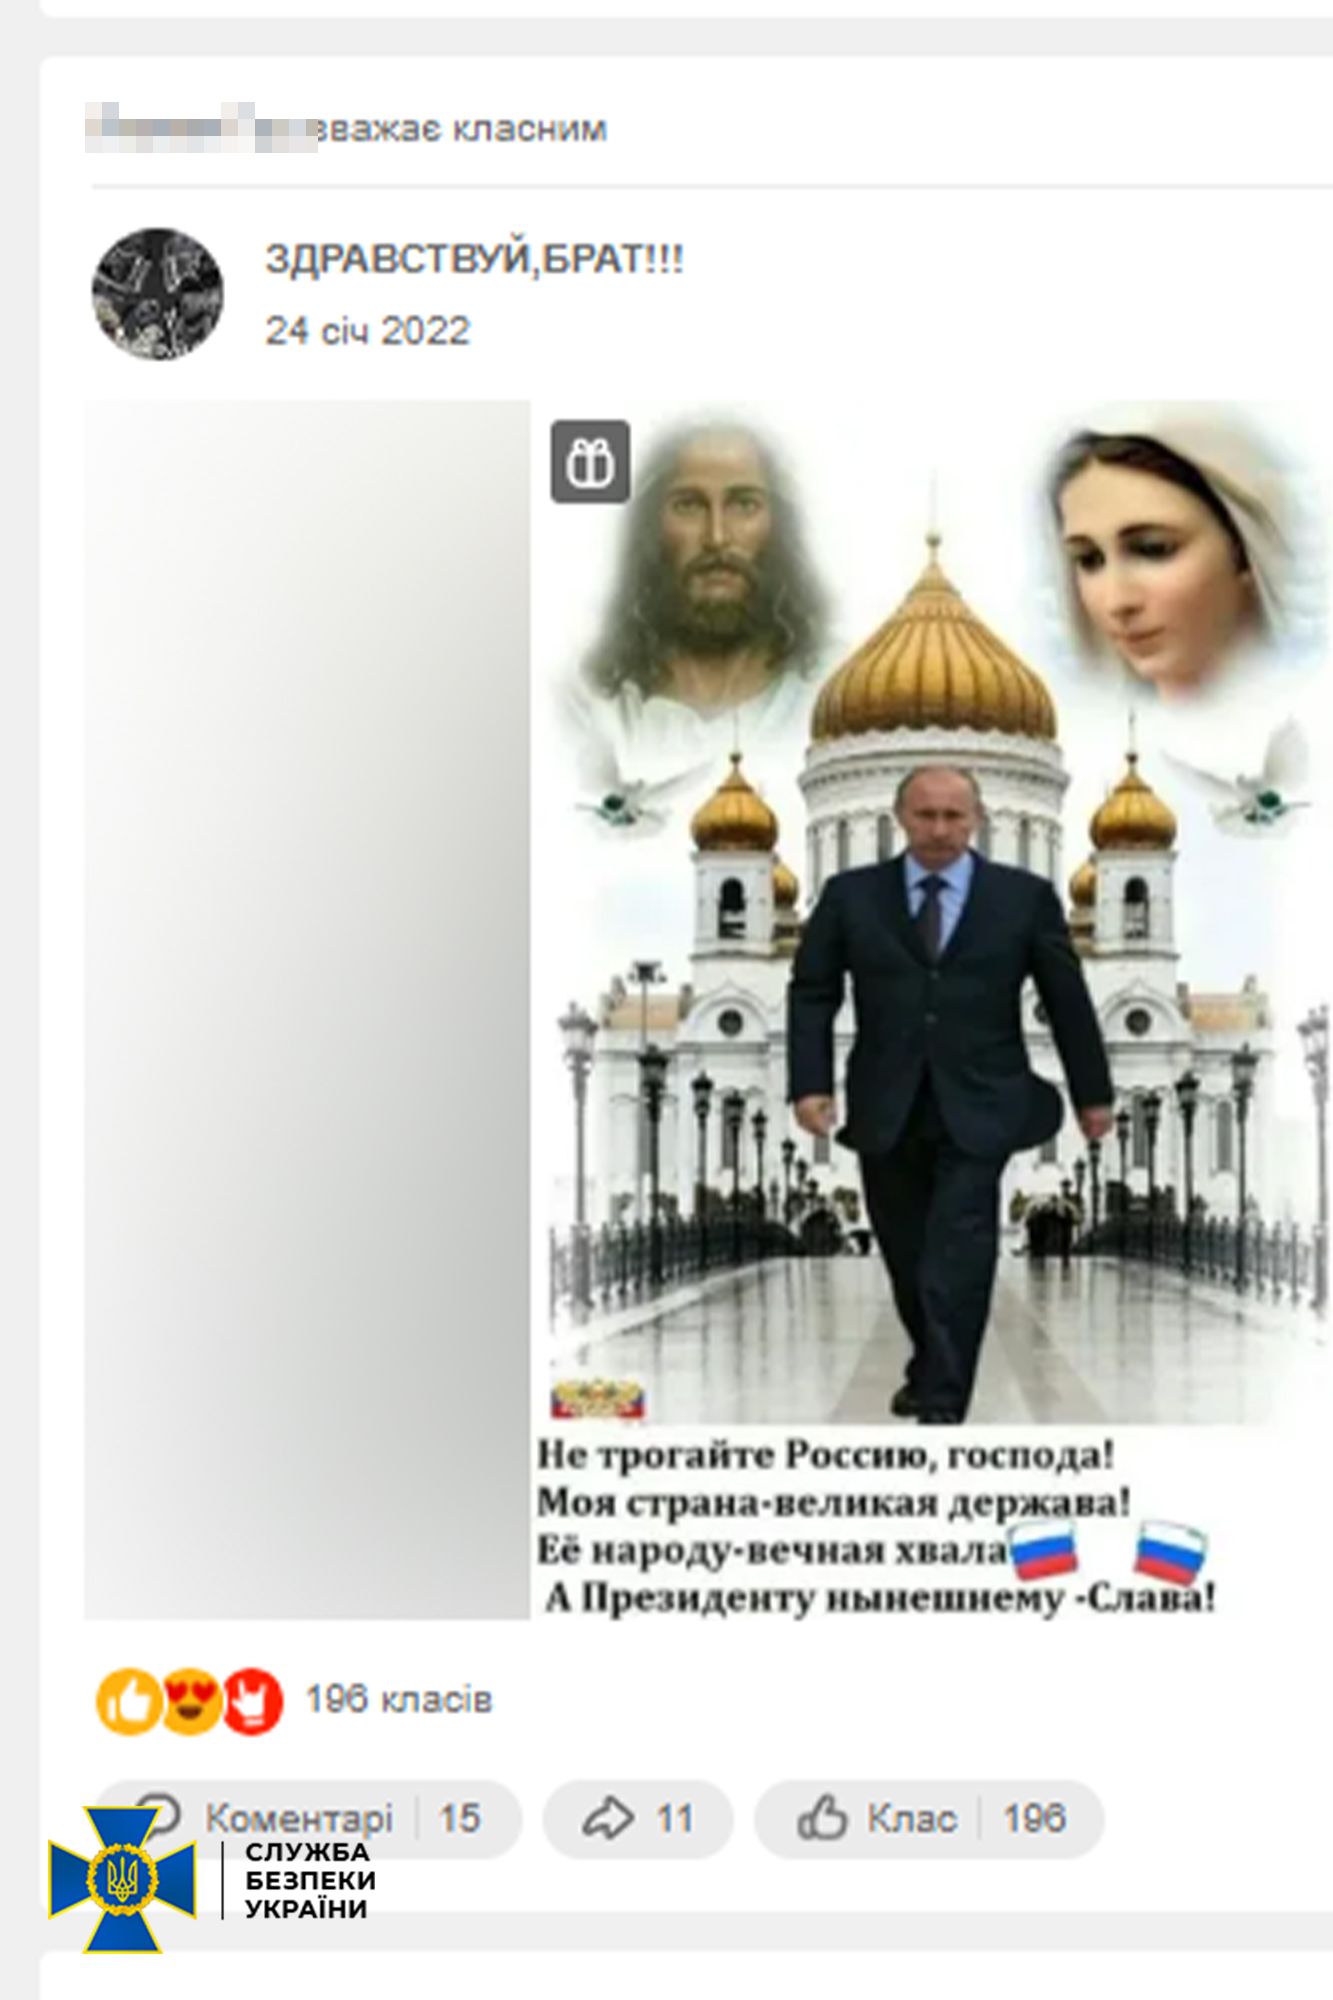Open the ЗДРАВСТВУЙ,БРАТ!!! group link
The image size is (1333, 2000).
tap(474, 259)
